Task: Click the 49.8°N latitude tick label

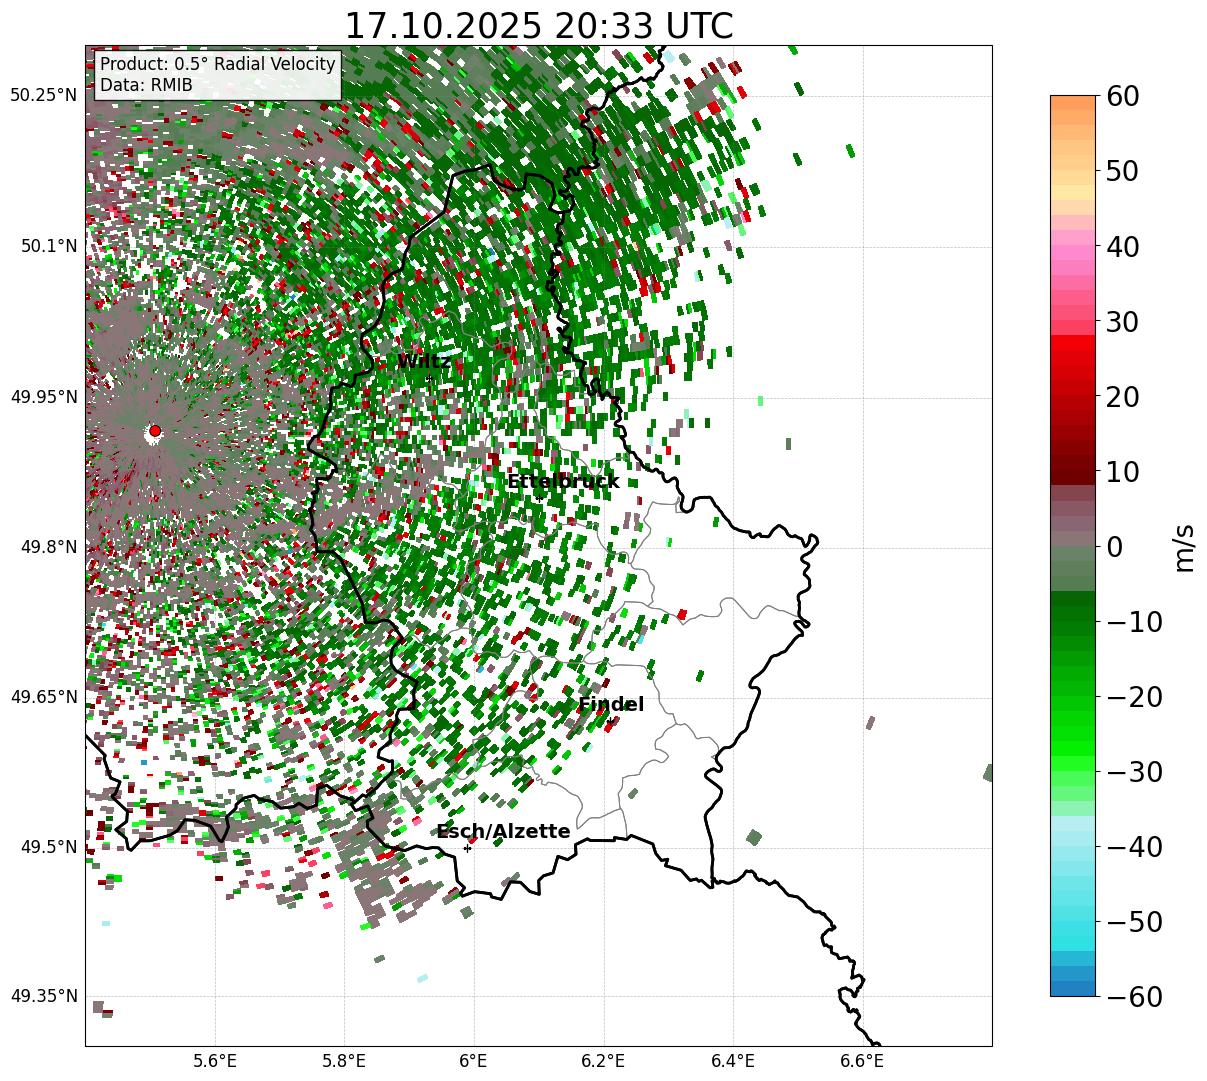Action: (47, 547)
